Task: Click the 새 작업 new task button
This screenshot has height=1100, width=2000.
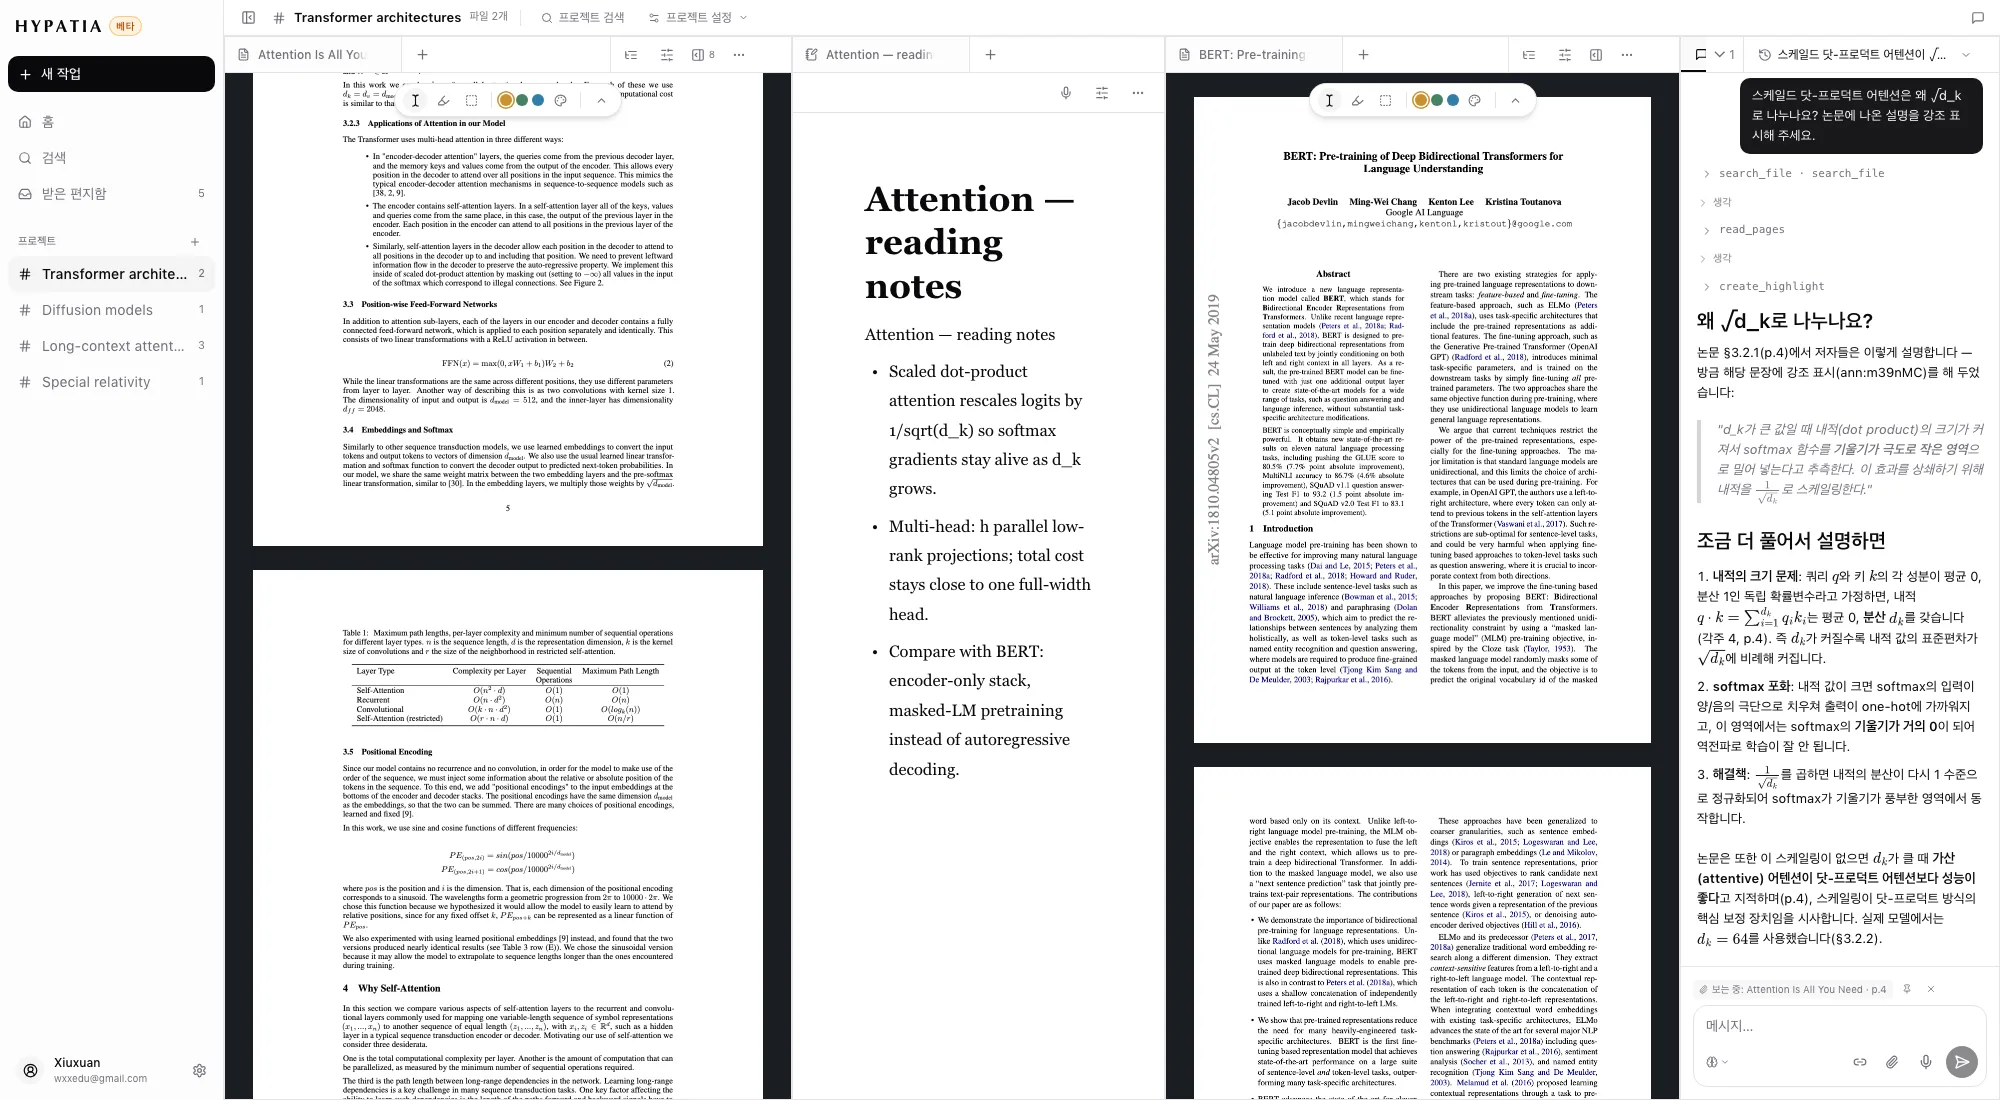Action: [x=111, y=74]
